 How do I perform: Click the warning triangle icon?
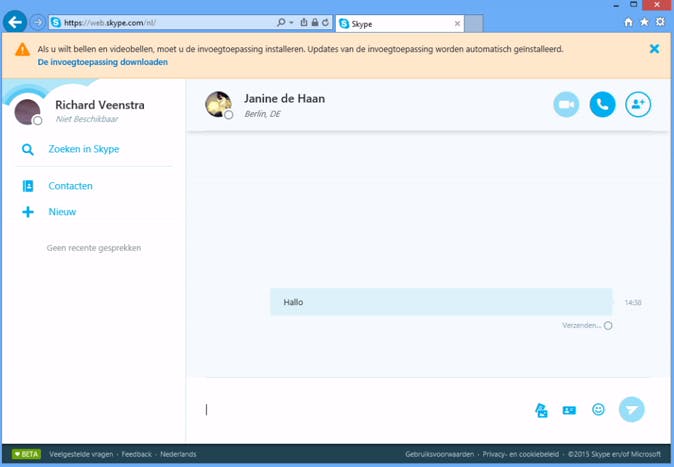[x=22, y=49]
